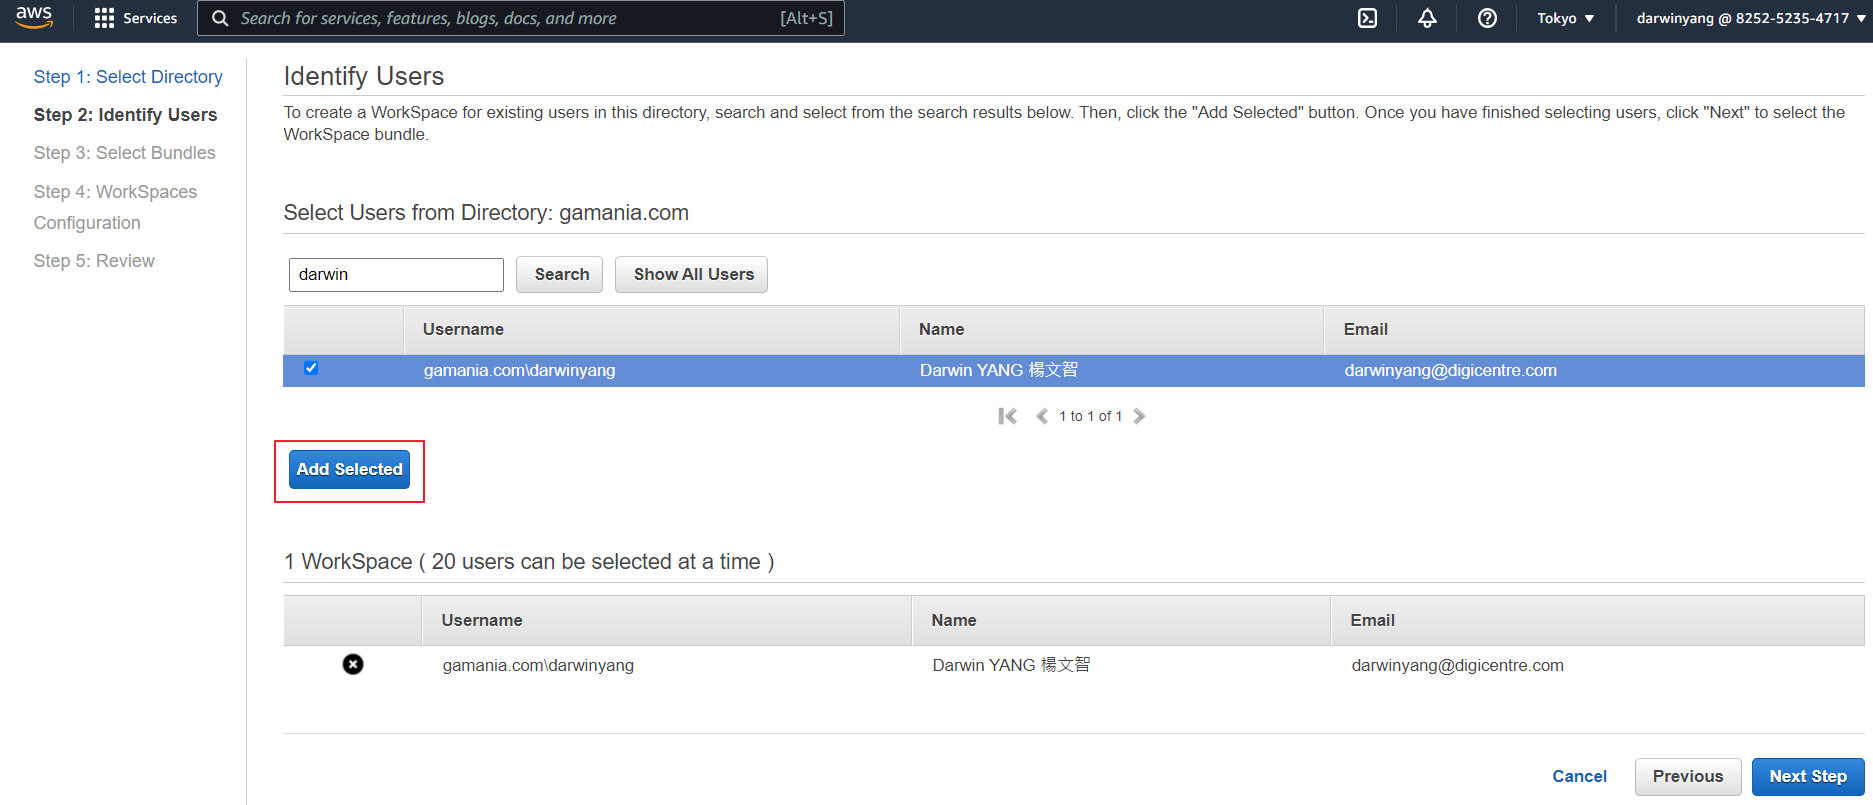Launch the CloudShell terminal icon
This screenshot has height=805, width=1873.
point(1367,18)
